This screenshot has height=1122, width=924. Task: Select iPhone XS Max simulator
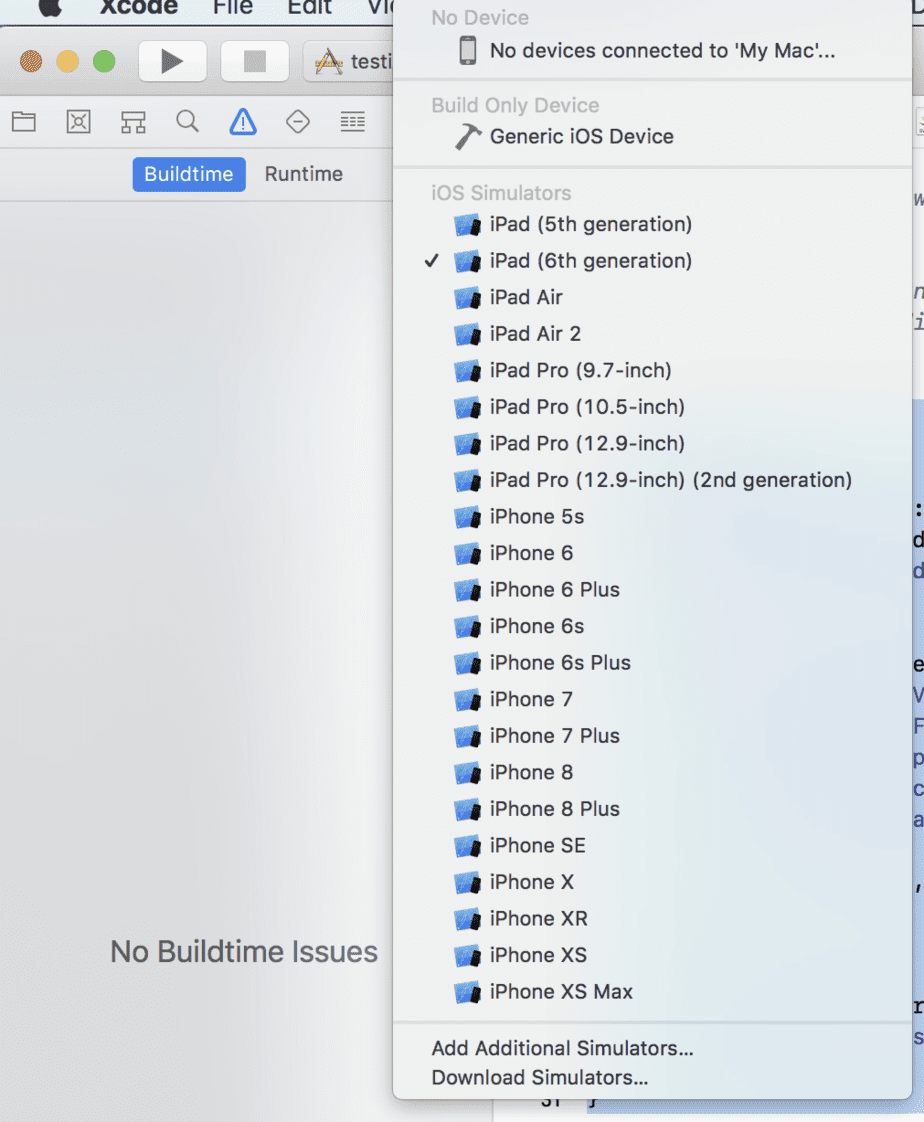click(652, 991)
